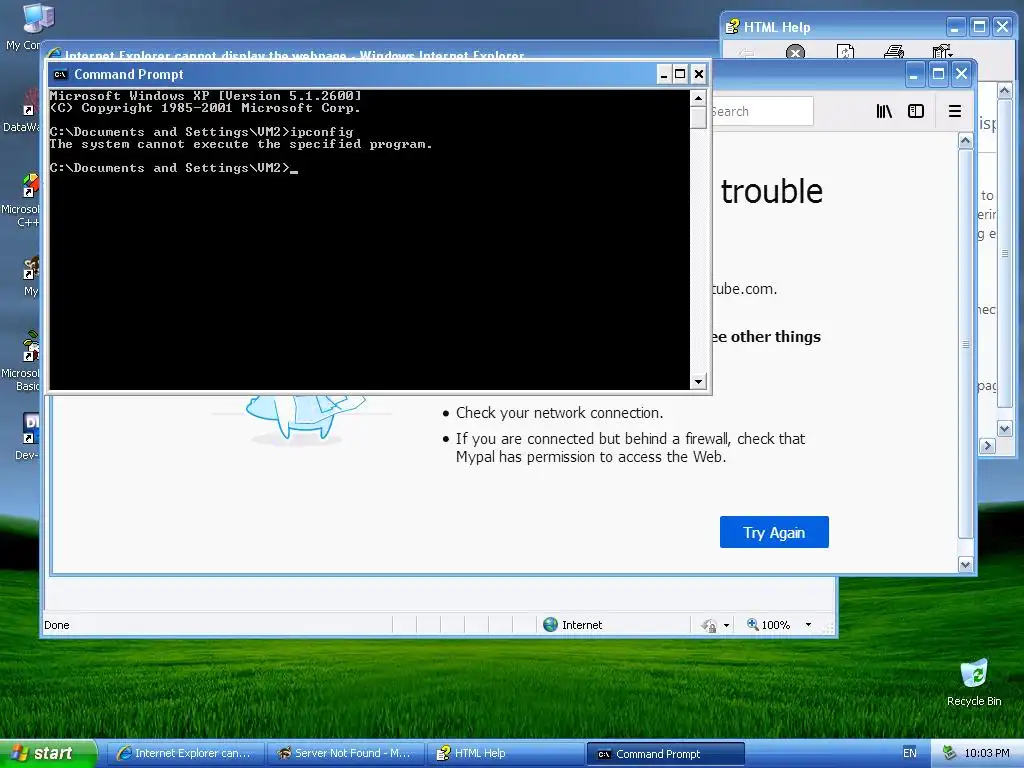Viewport: 1024px width, 768px height.
Task: Maximize the Command Prompt window
Action: click(680, 74)
